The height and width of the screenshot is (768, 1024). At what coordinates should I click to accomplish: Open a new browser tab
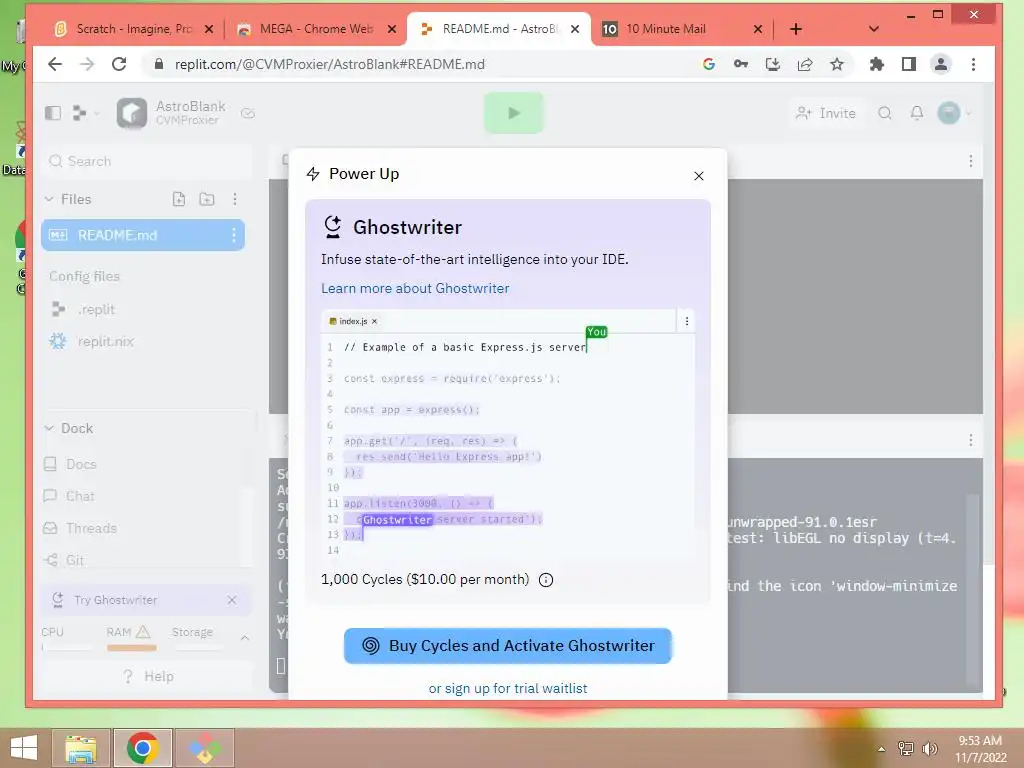[x=795, y=29]
